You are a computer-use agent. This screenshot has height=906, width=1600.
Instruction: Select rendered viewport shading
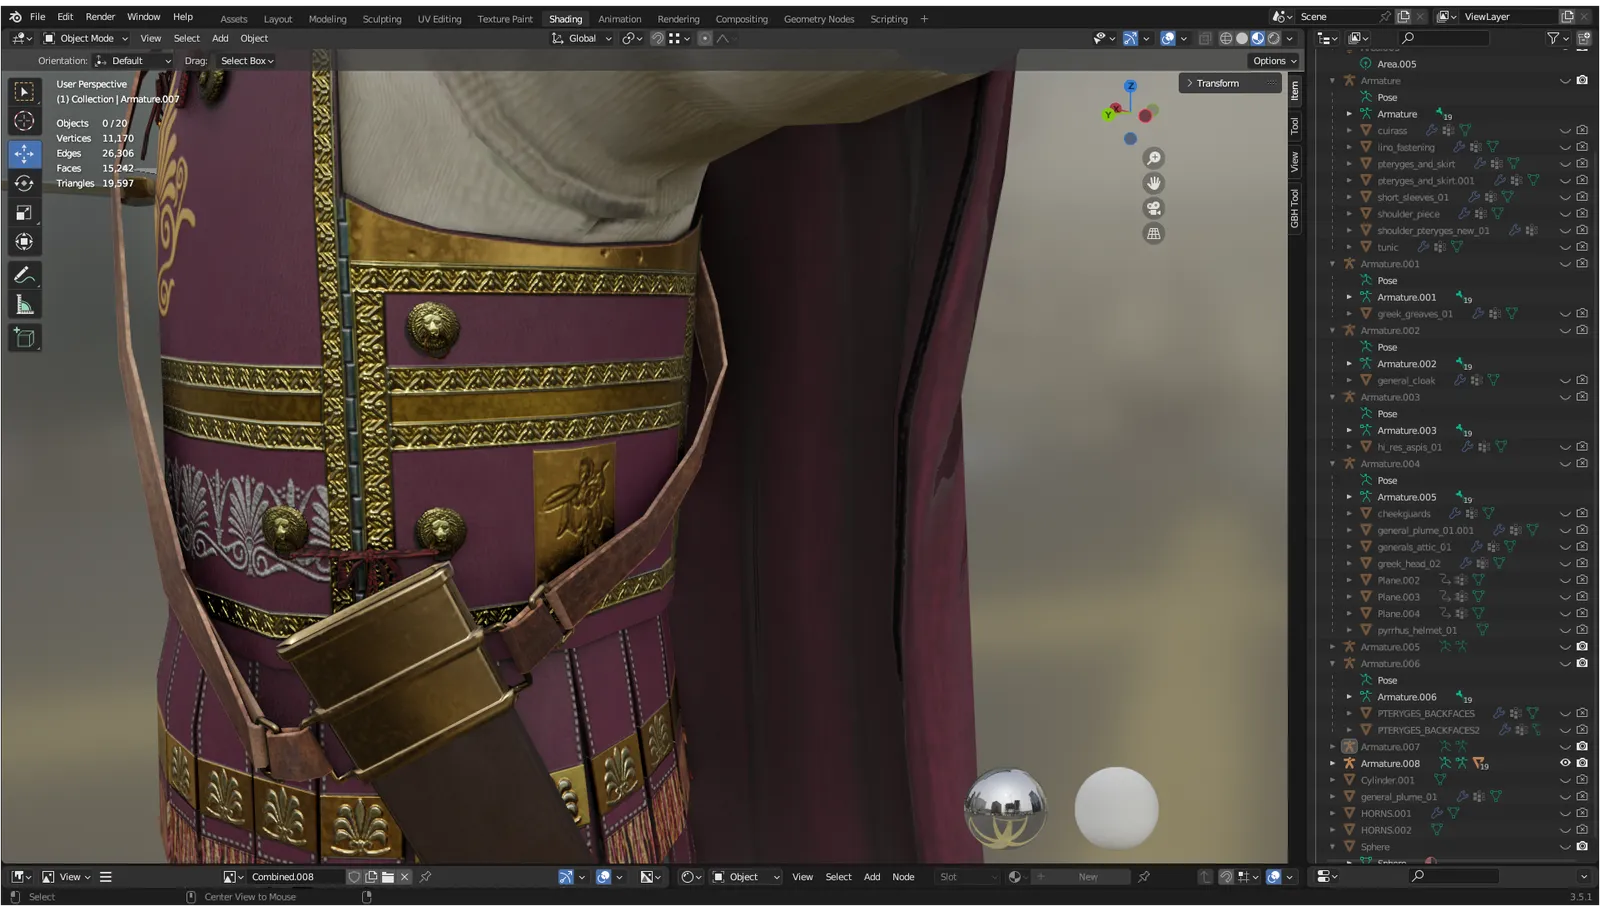1274,38
